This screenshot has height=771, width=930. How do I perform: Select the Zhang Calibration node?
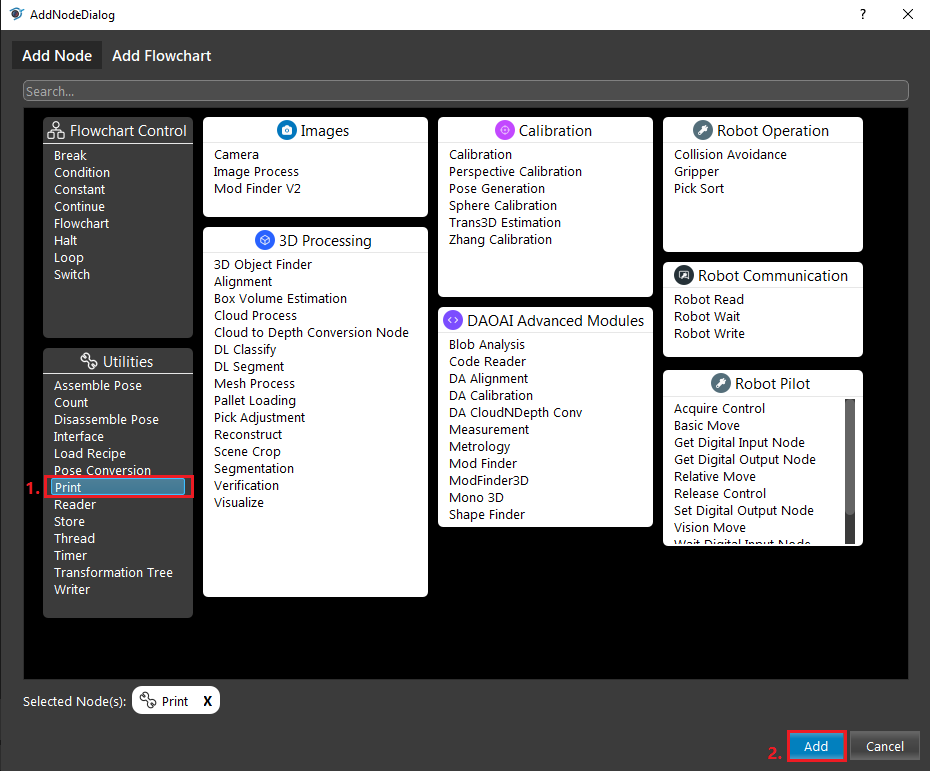pos(501,240)
